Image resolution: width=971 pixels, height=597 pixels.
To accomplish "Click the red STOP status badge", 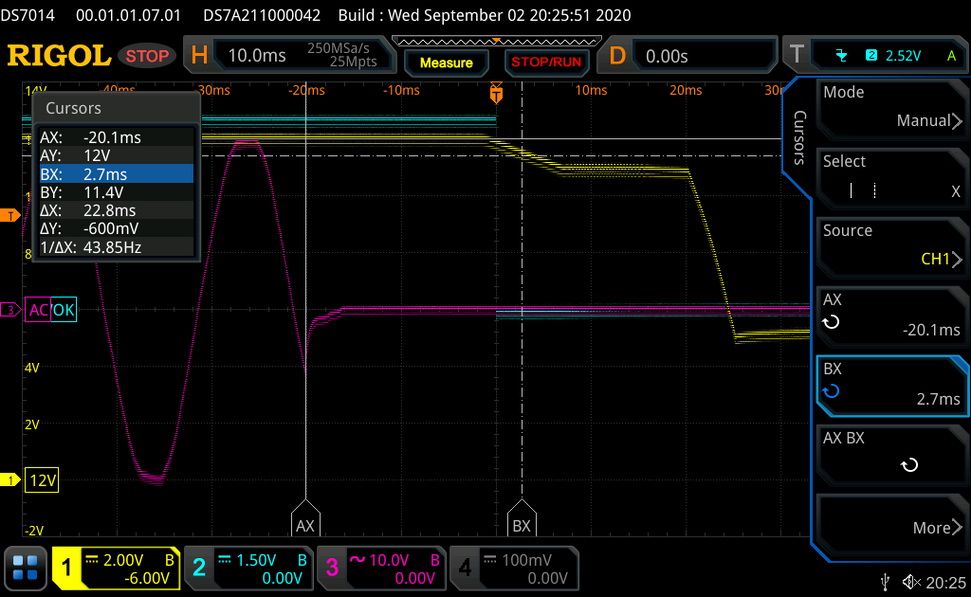I will pos(147,56).
